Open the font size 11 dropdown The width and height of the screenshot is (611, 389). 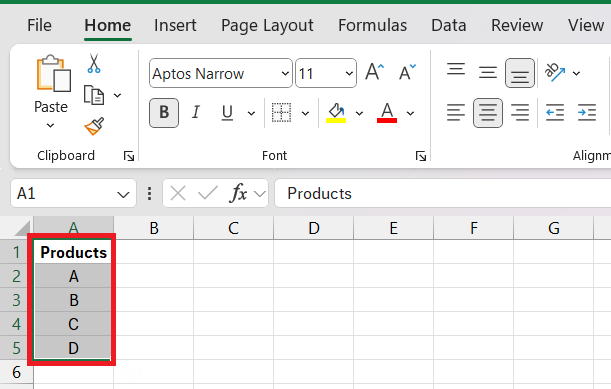click(x=349, y=73)
